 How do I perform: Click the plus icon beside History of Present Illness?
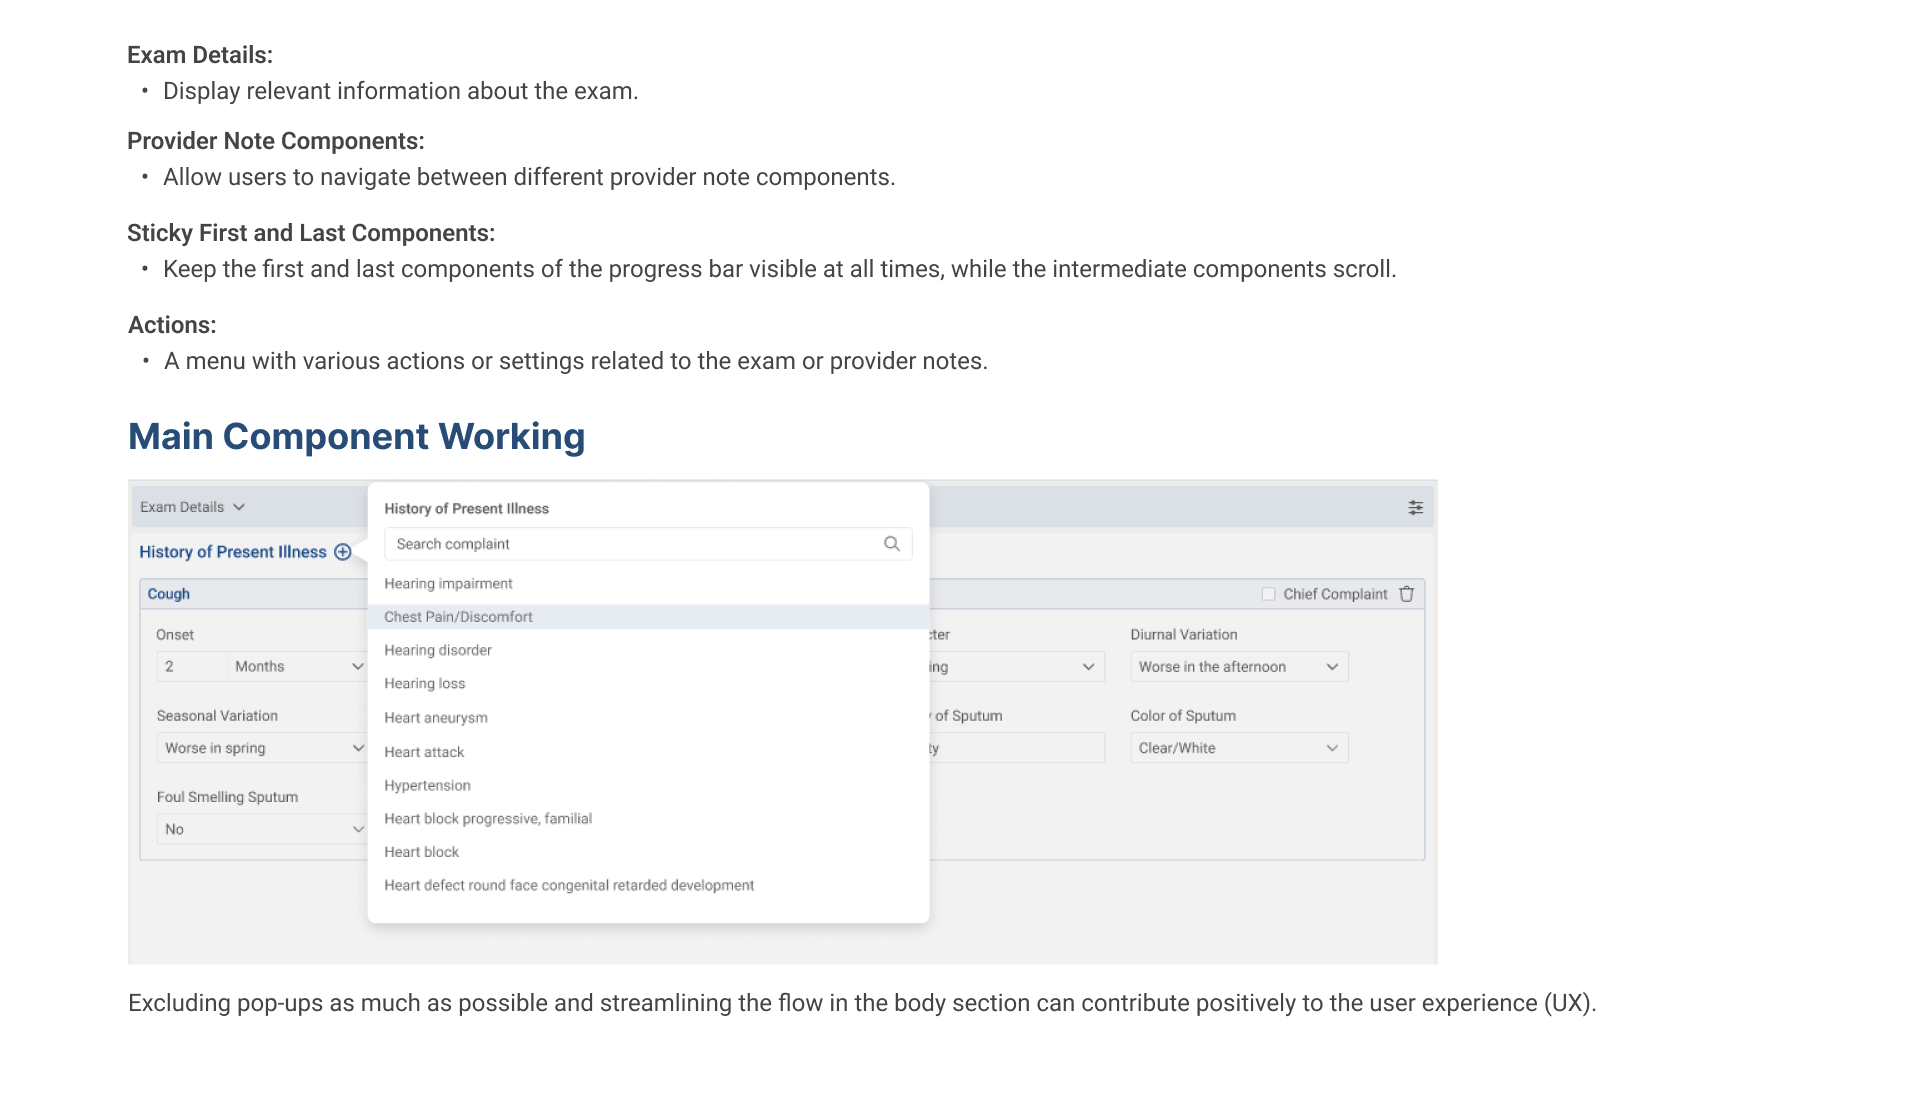343,552
